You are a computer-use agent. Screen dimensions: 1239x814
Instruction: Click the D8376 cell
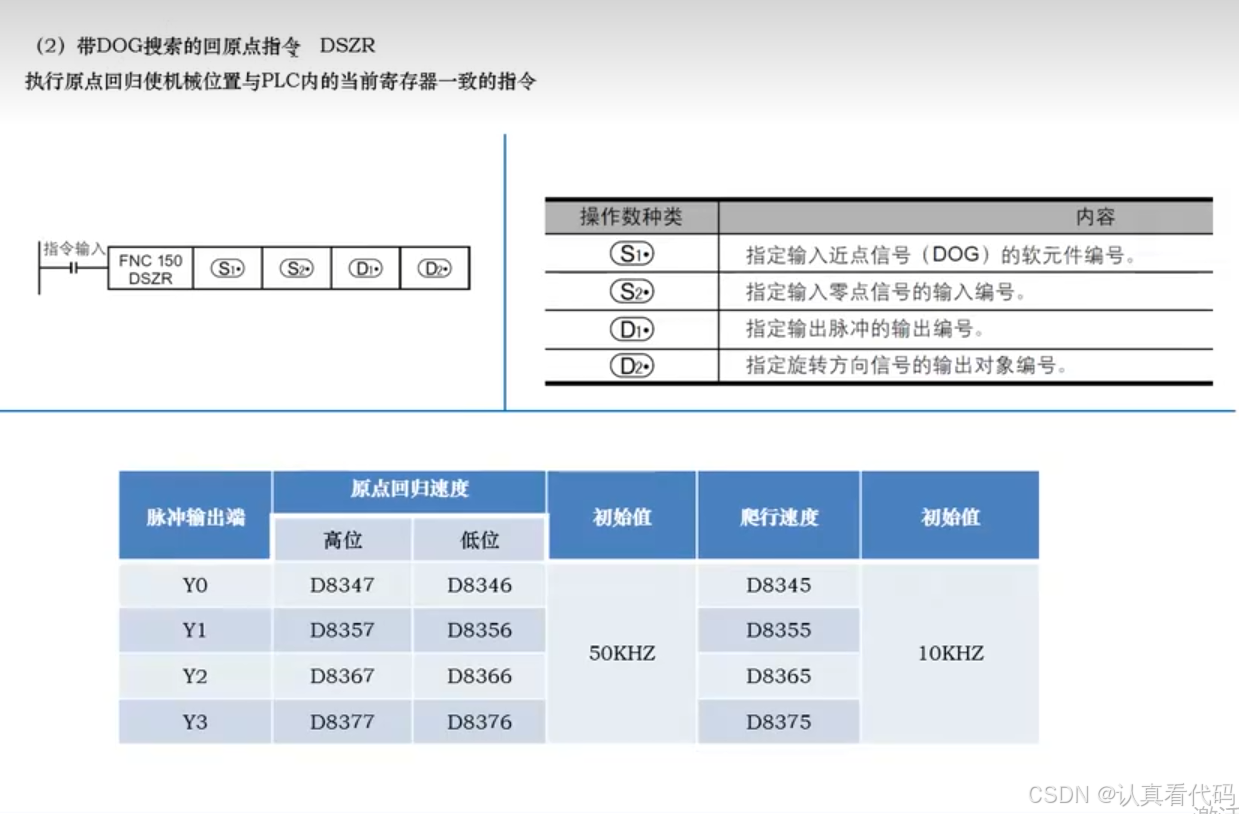479,721
